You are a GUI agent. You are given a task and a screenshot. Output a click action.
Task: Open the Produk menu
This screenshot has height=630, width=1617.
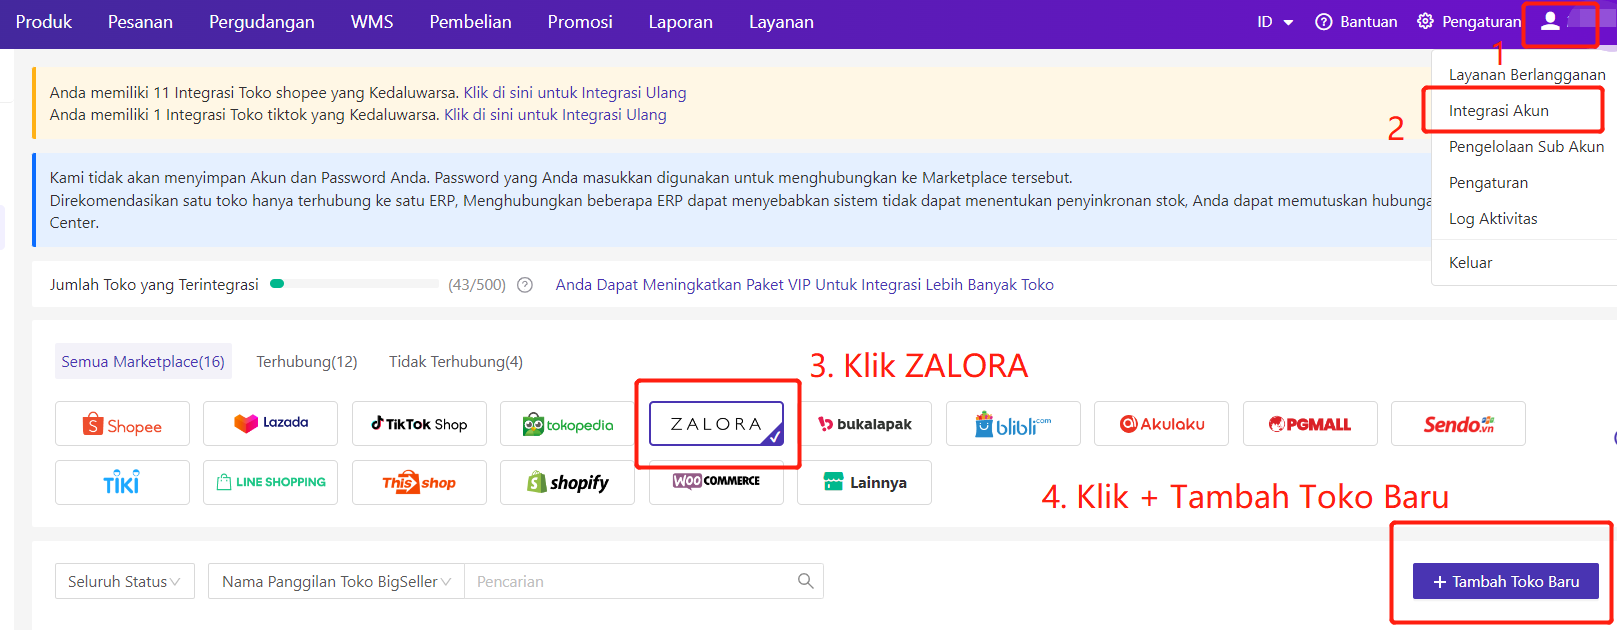click(44, 22)
